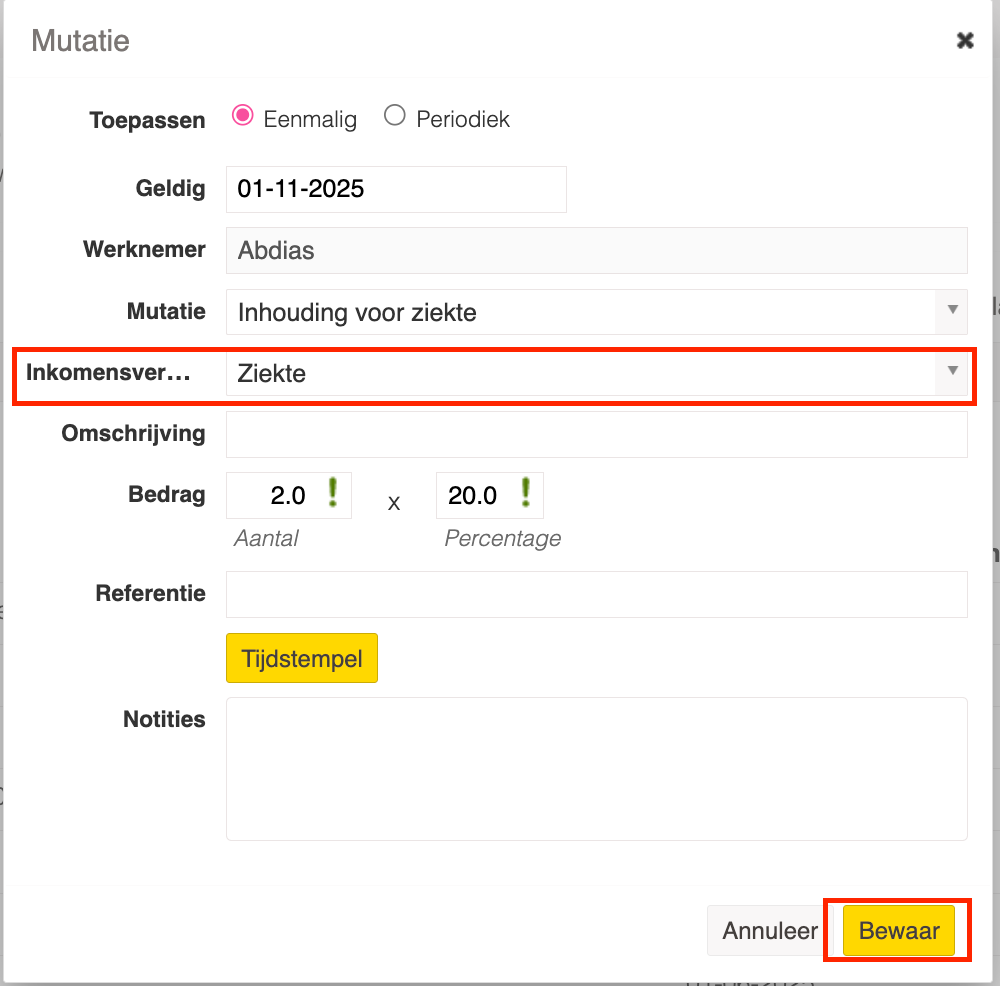This screenshot has height=986, width=1000.
Task: Open the Mutatie dropdown showing Inhouding voor ziekte
Action: 580,313
